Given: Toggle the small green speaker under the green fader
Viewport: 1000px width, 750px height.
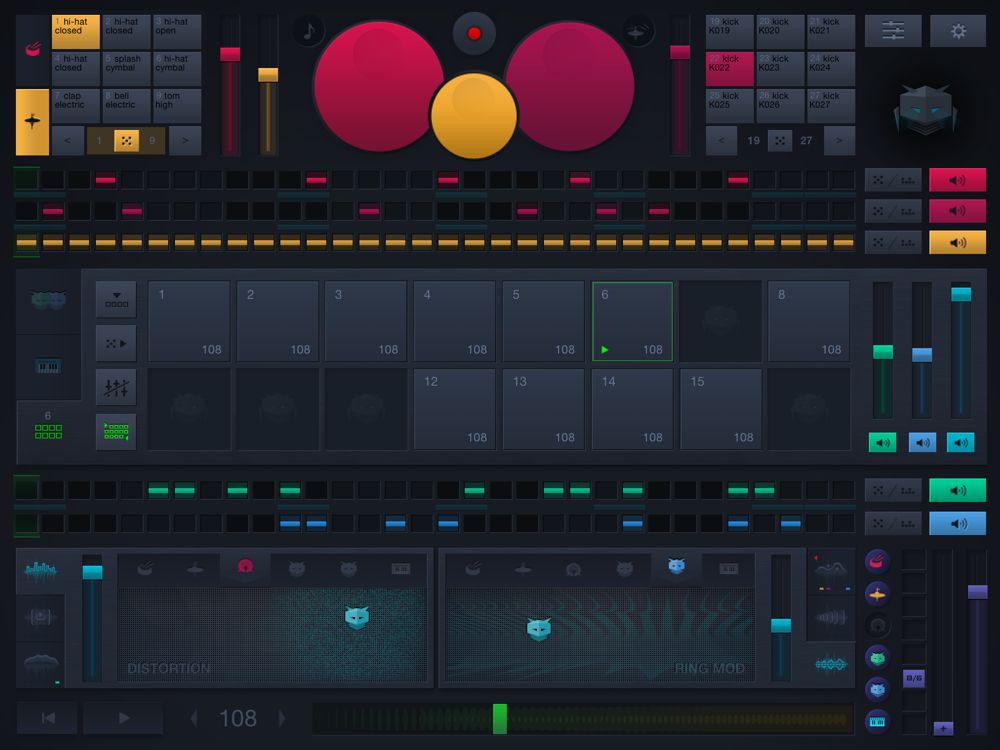Looking at the screenshot, I should [x=883, y=443].
